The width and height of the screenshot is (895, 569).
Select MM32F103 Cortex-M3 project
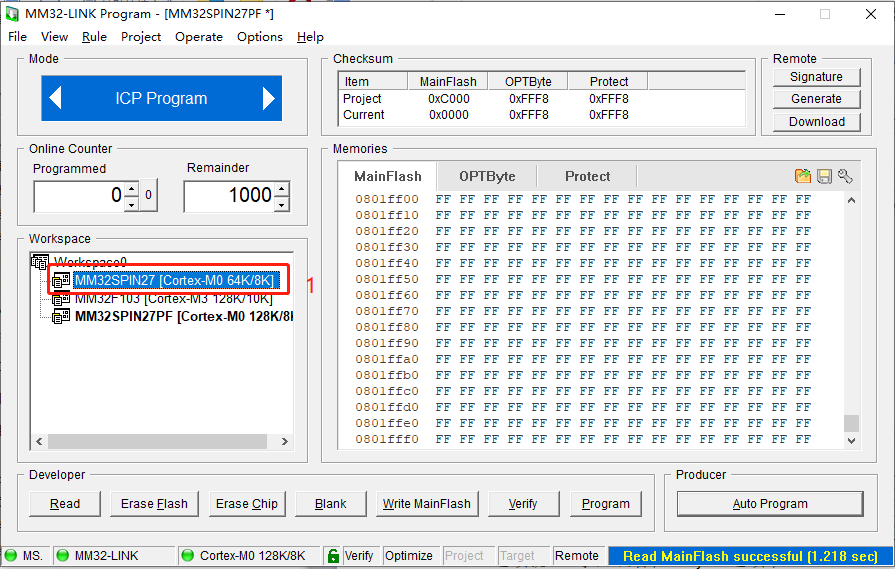[174, 298]
